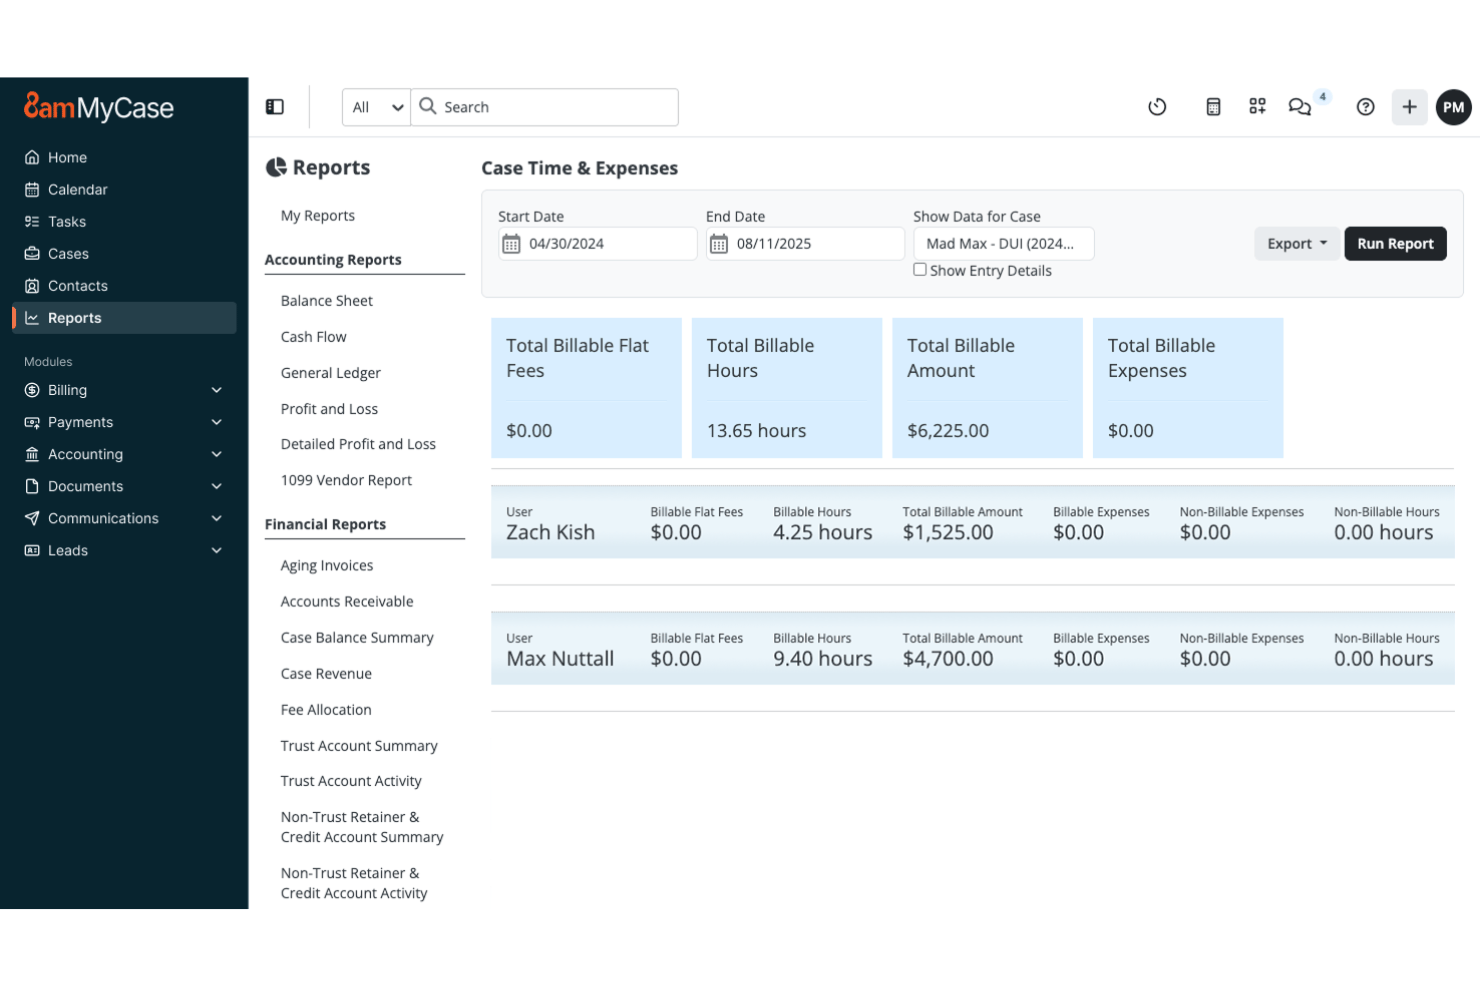Open Trust Account Summary report
Screen dimensions: 1480x987
pos(359,746)
